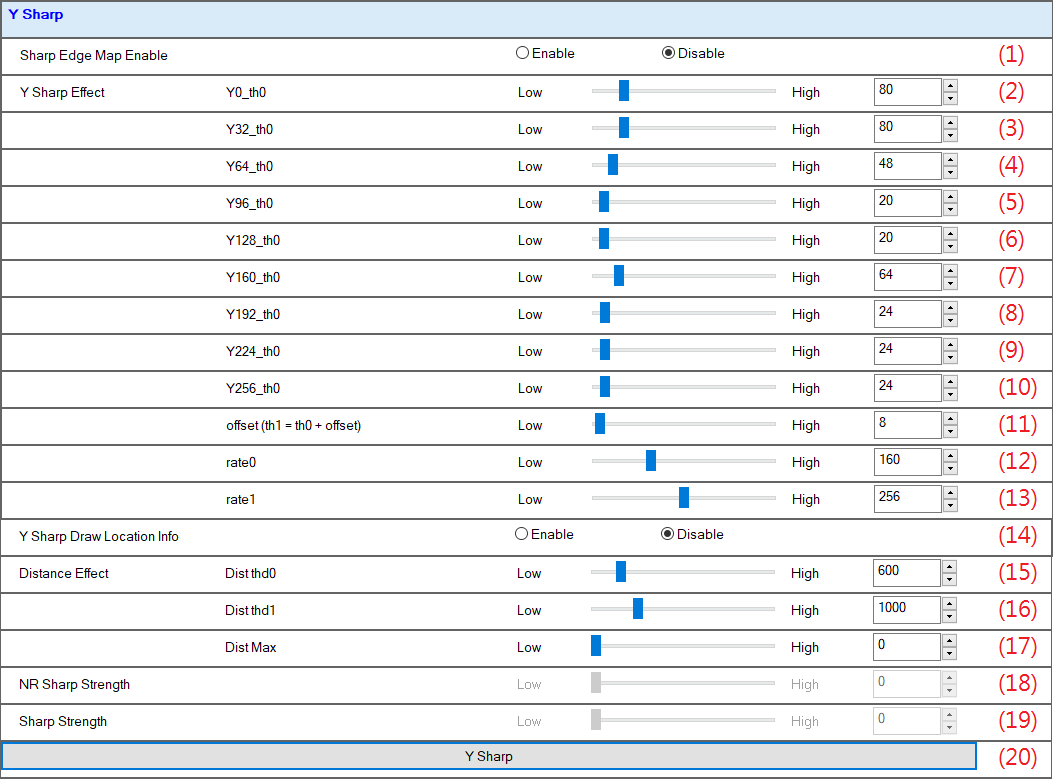
Task: Focus the Y256_th0 value text box
Action: [907, 388]
